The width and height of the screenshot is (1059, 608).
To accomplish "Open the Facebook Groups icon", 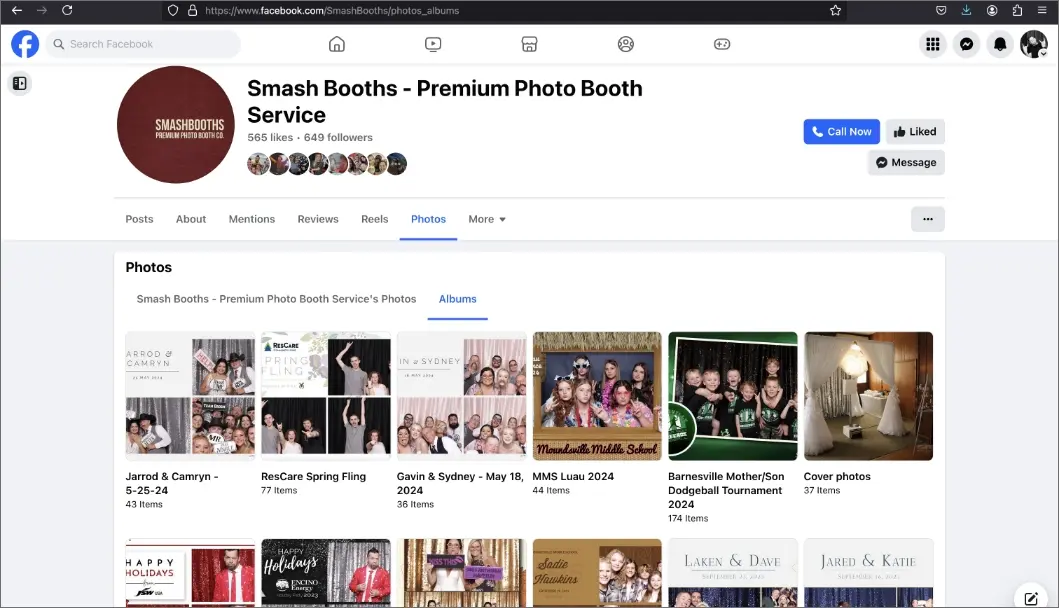I will (625, 44).
